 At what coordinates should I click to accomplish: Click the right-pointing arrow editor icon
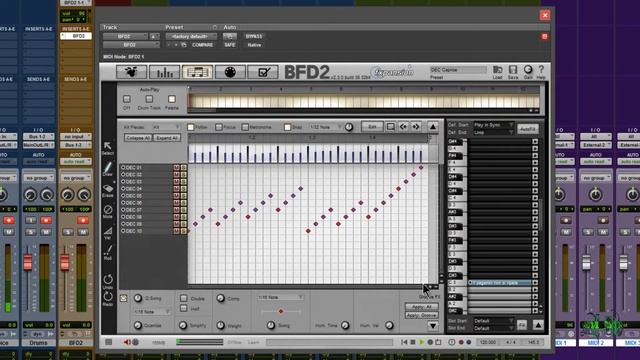pos(416,127)
